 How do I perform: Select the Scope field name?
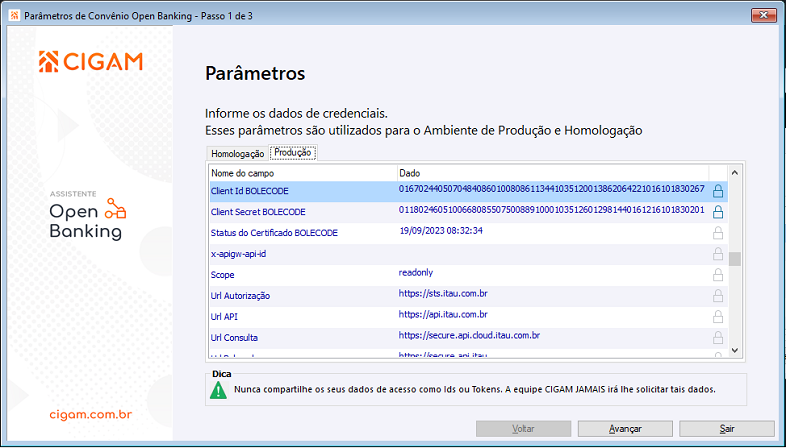click(x=223, y=275)
